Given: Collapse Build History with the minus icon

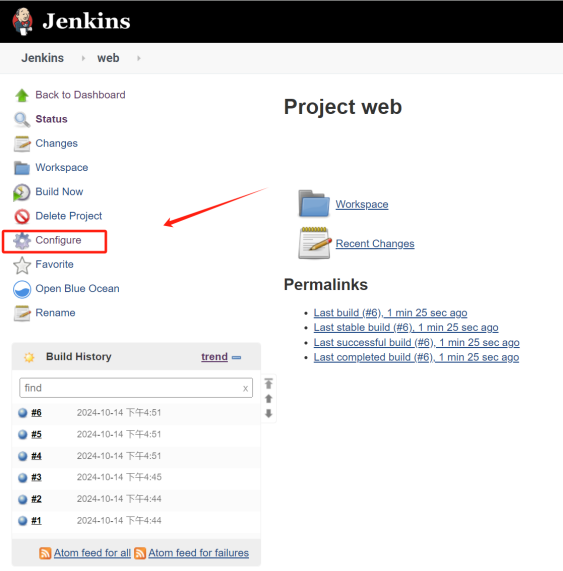Looking at the screenshot, I should [236, 357].
